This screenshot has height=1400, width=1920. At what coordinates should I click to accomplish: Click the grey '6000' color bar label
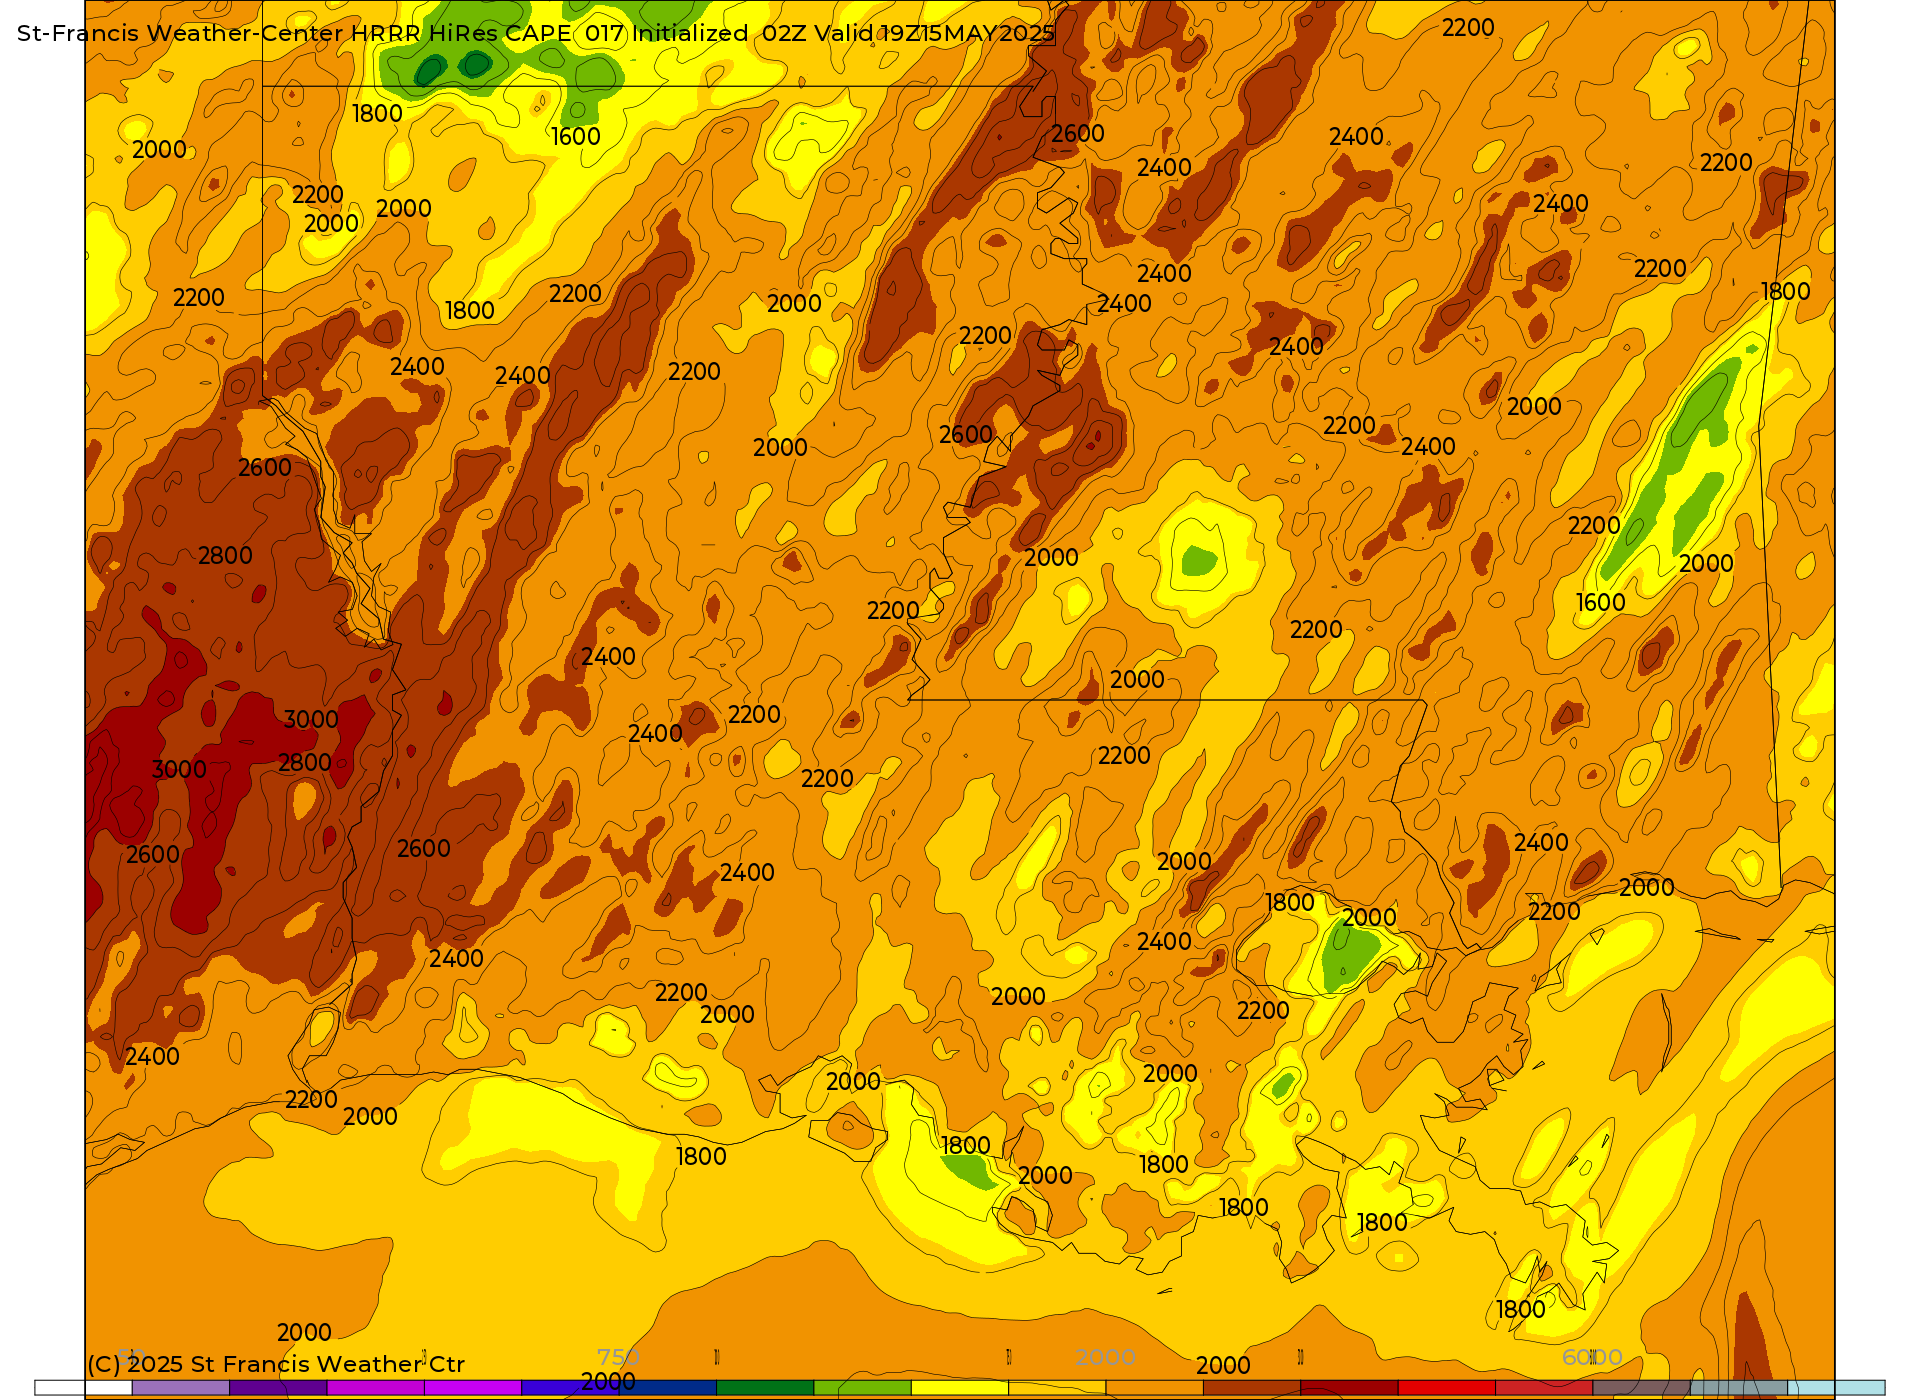1592,1357
